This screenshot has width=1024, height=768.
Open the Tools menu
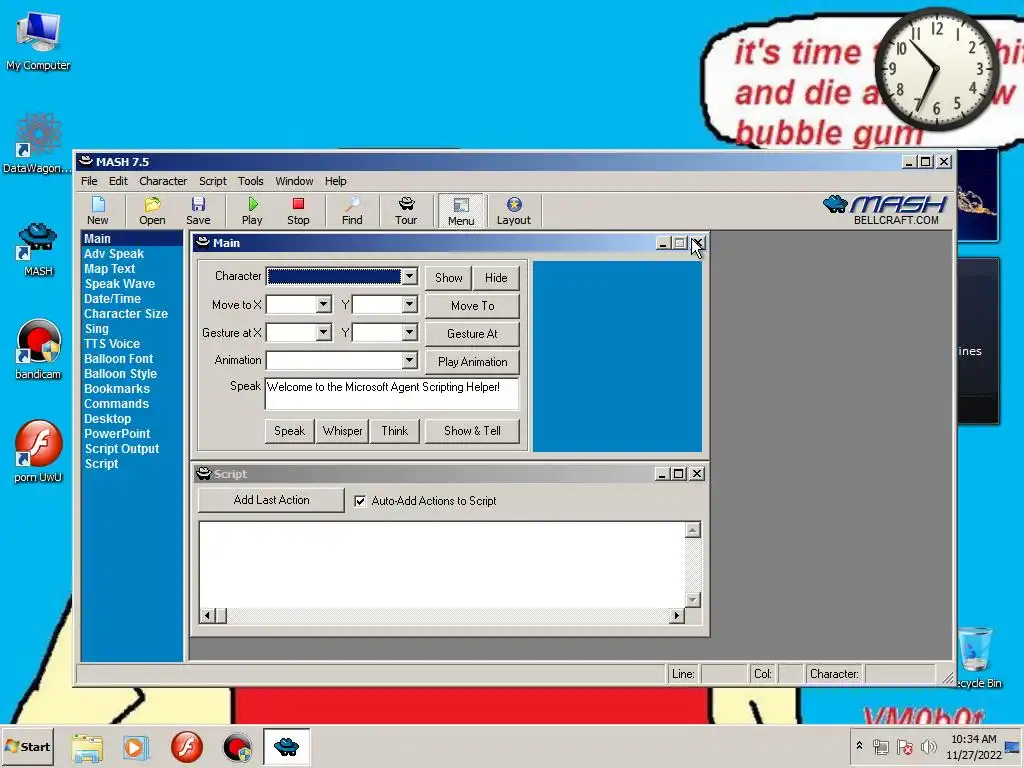coord(251,181)
